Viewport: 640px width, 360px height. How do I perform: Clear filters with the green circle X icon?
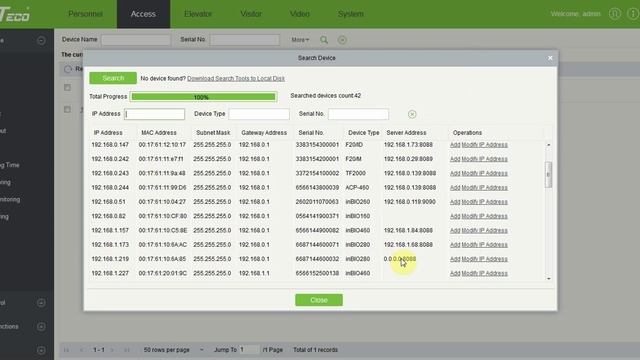(x=412, y=114)
